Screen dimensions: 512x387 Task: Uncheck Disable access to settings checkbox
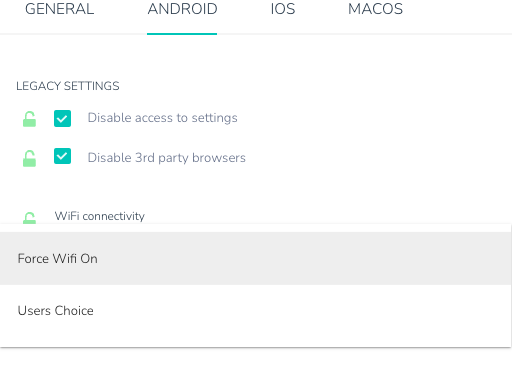pos(62,118)
